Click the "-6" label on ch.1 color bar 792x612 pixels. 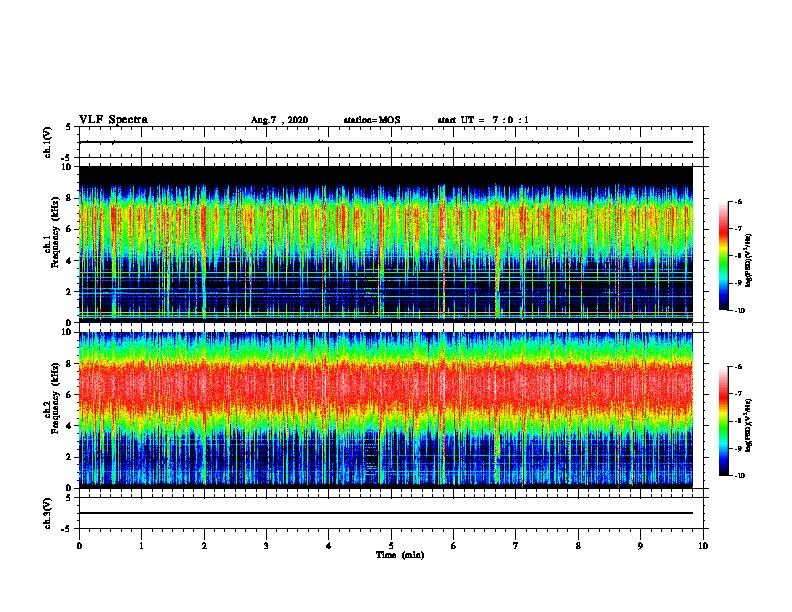coord(738,202)
